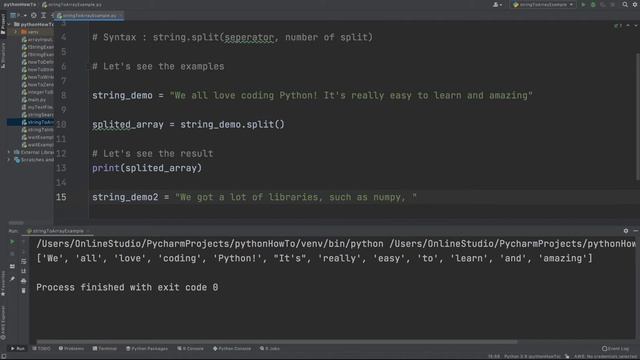Open the Python Console tool window
The height and width of the screenshot is (360, 640).
pyautogui.click(x=232, y=349)
